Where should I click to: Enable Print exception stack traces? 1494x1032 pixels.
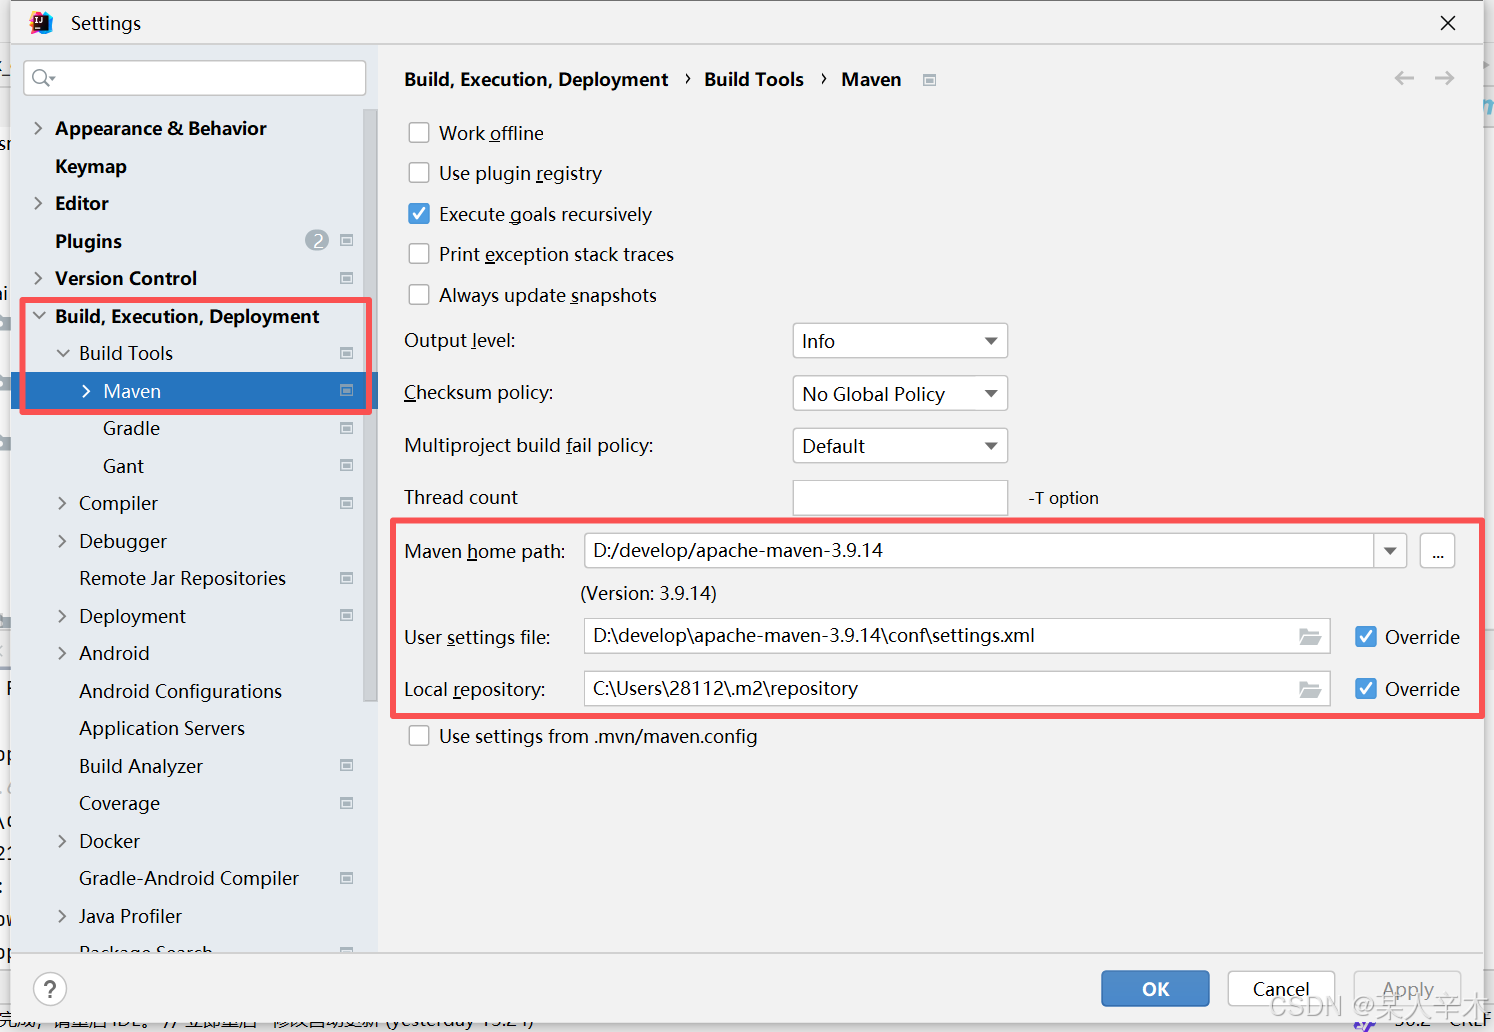pos(419,254)
